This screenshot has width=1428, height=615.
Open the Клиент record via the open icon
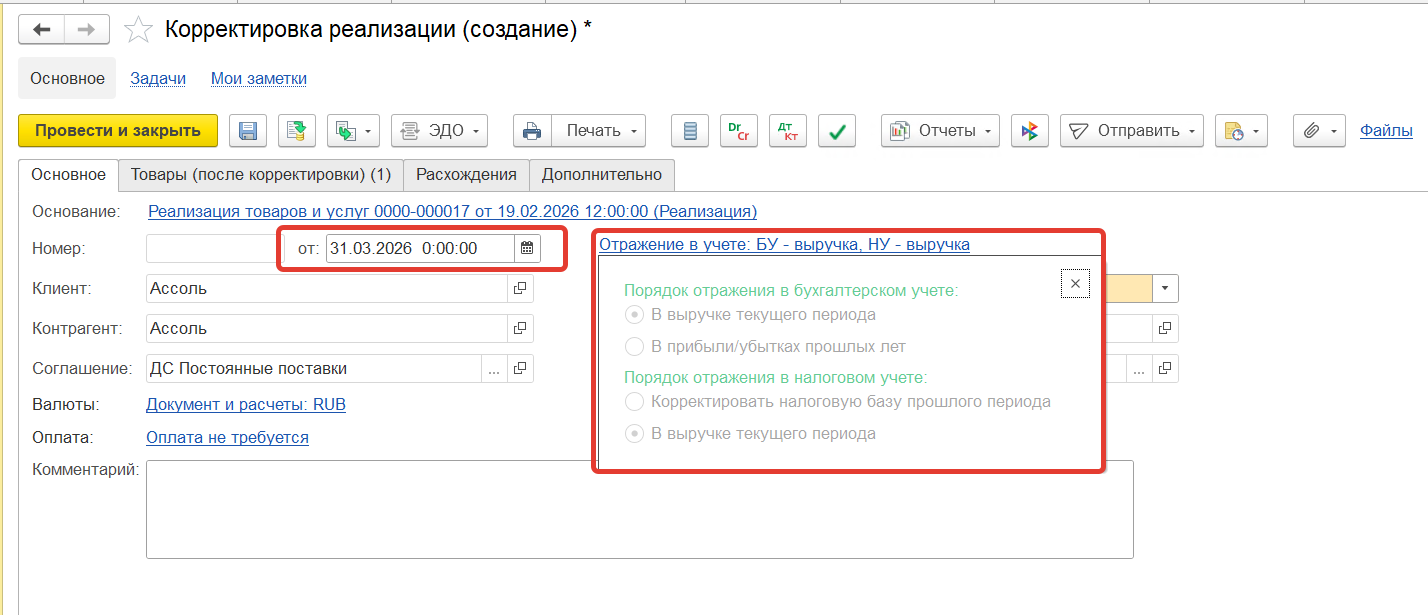pos(521,289)
